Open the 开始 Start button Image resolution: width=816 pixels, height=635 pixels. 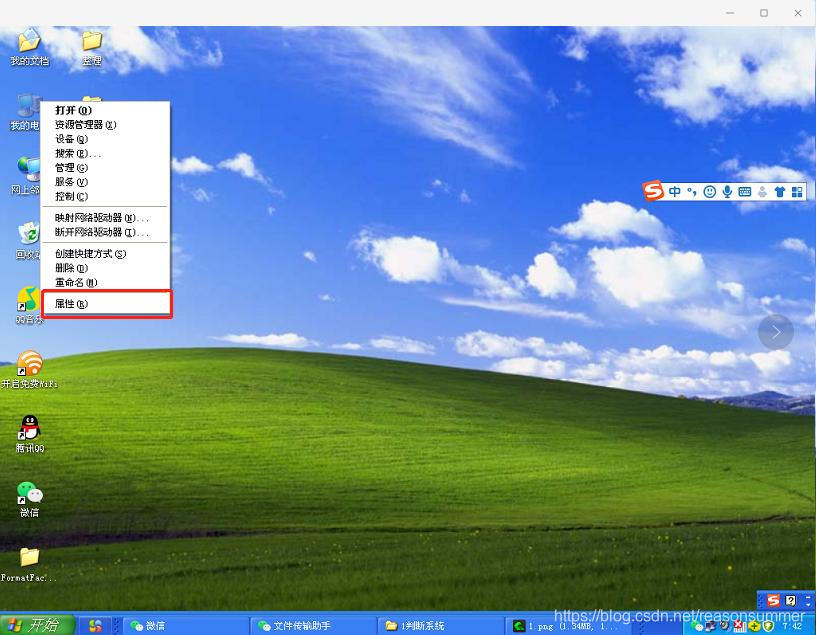pos(37,625)
